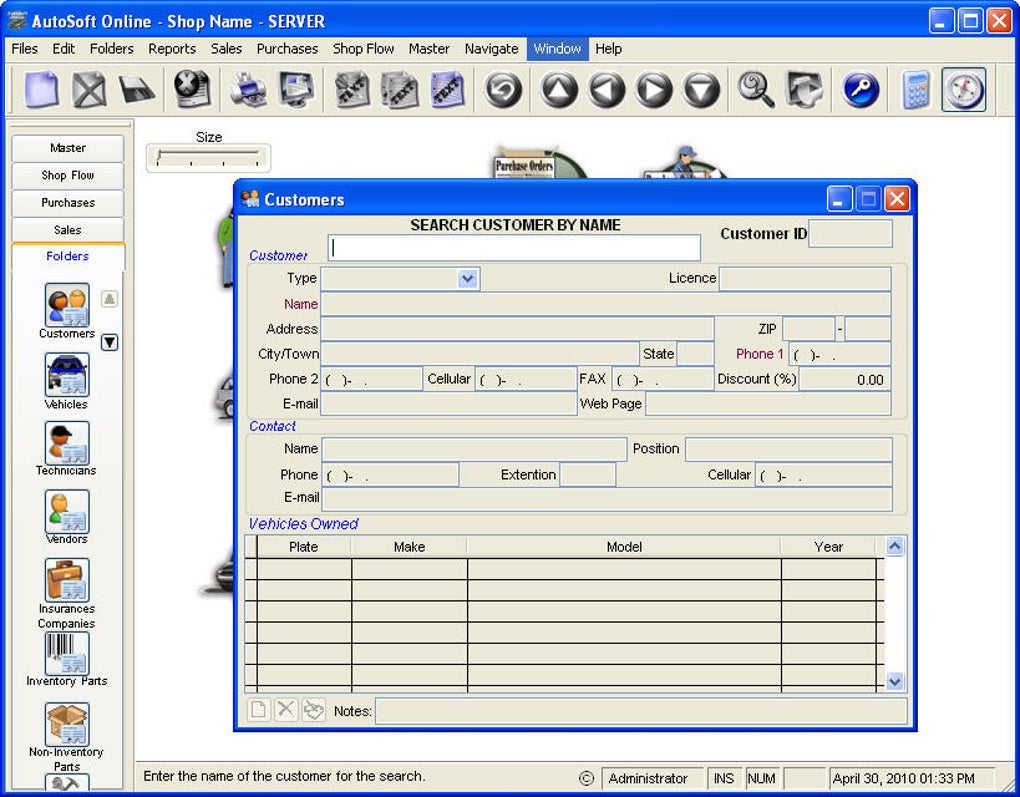Select the Master sidebar button
The image size is (1020, 797).
pos(68,148)
